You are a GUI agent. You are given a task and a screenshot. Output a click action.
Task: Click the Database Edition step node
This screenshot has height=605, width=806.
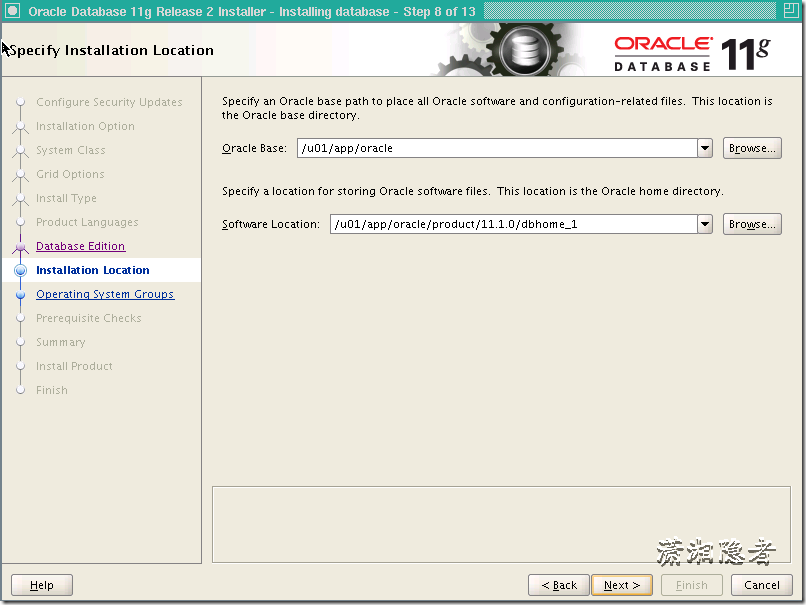(22, 246)
